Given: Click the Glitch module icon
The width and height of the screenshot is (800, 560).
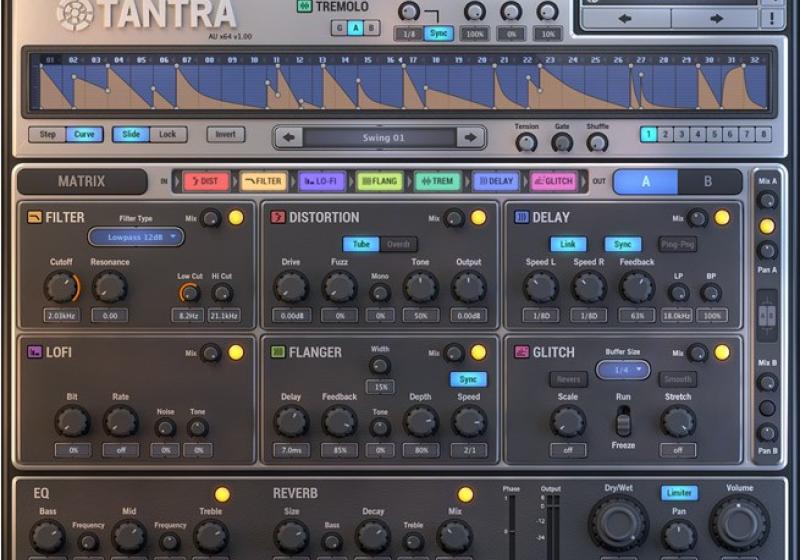Looking at the screenshot, I should click(521, 352).
